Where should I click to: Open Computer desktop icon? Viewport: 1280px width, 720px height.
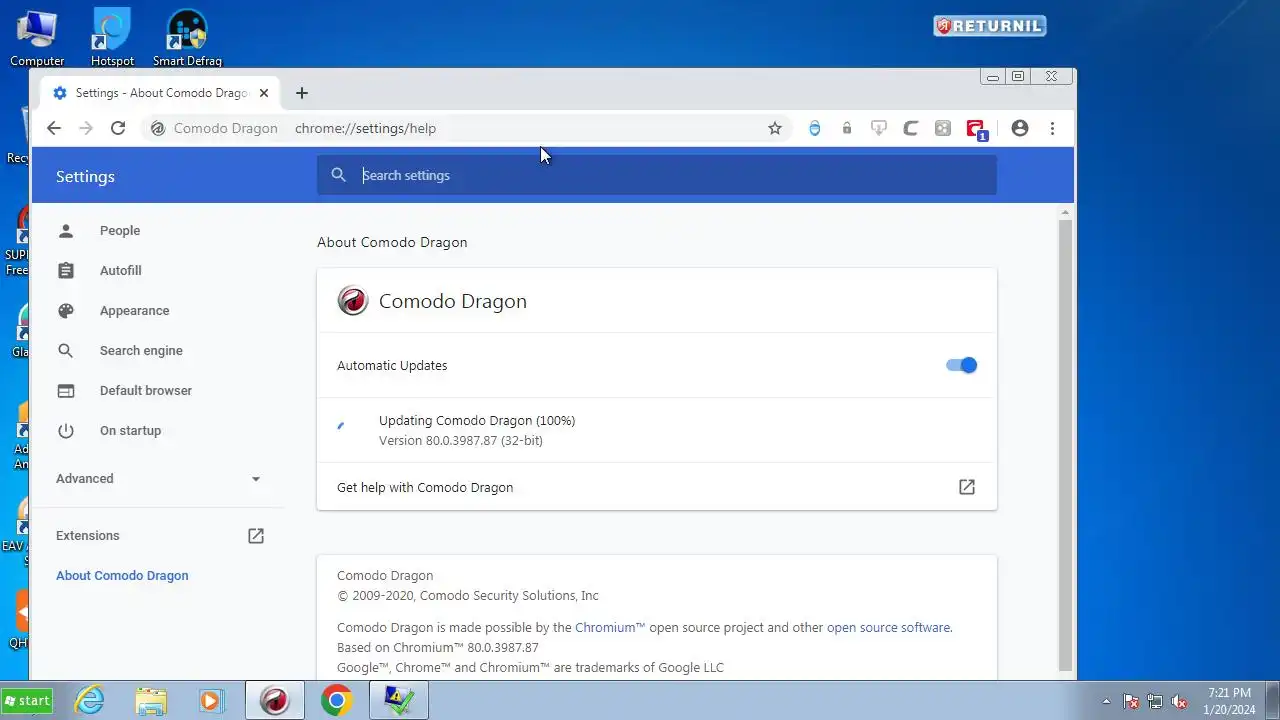point(37,38)
